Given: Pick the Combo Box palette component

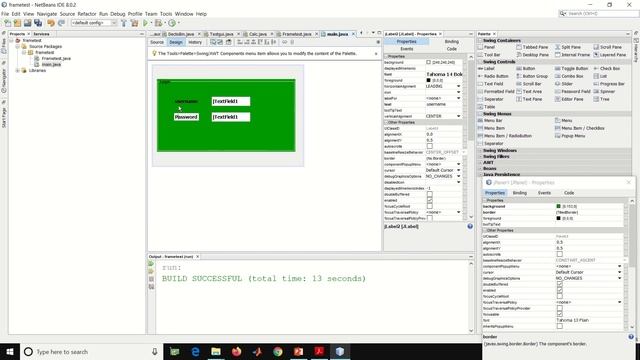Looking at the screenshot, I should [x=569, y=76].
